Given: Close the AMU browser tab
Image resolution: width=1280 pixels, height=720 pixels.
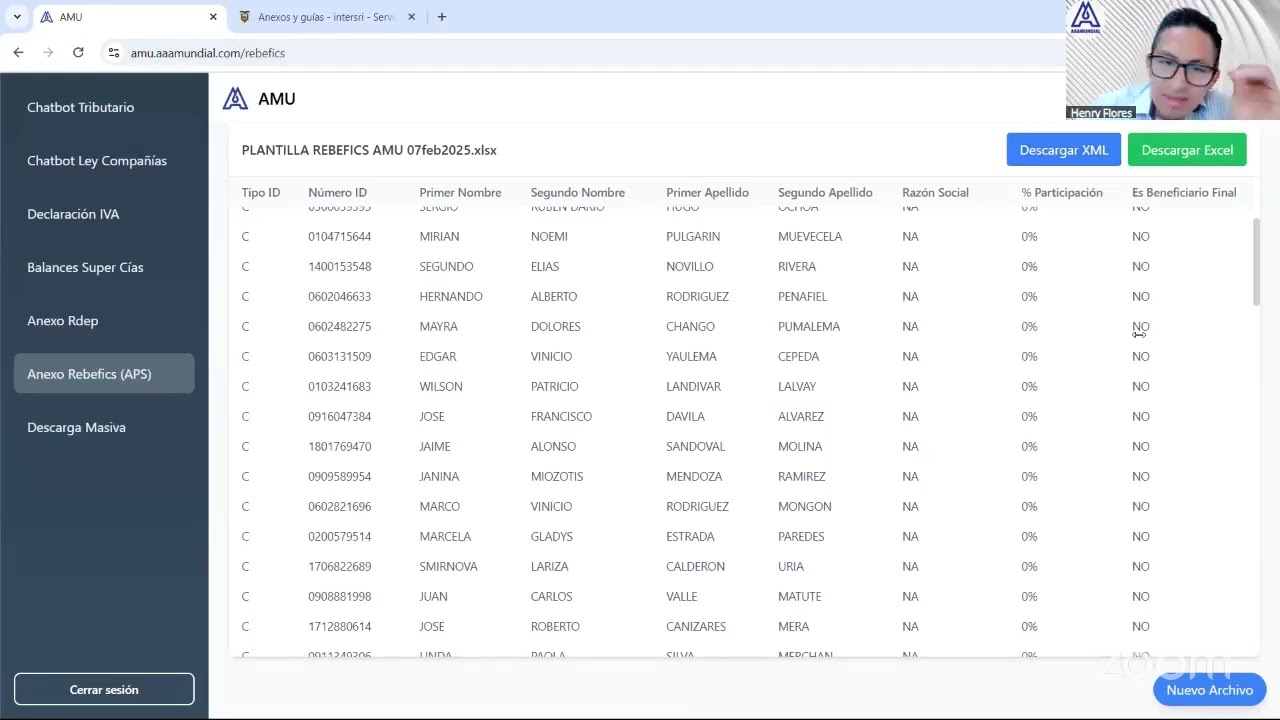Looking at the screenshot, I should pyautogui.click(x=213, y=17).
